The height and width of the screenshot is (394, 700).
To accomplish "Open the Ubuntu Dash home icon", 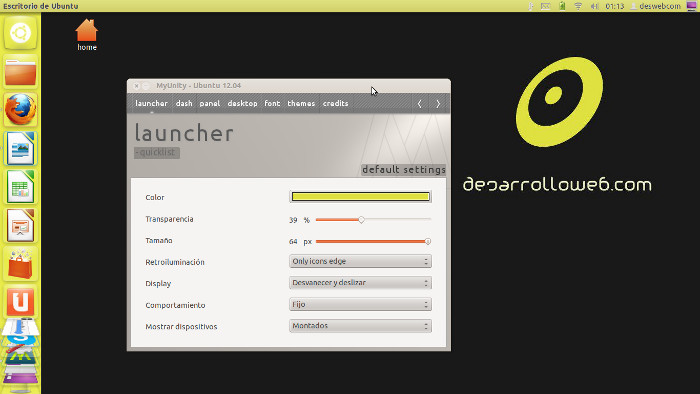I will tap(21, 33).
